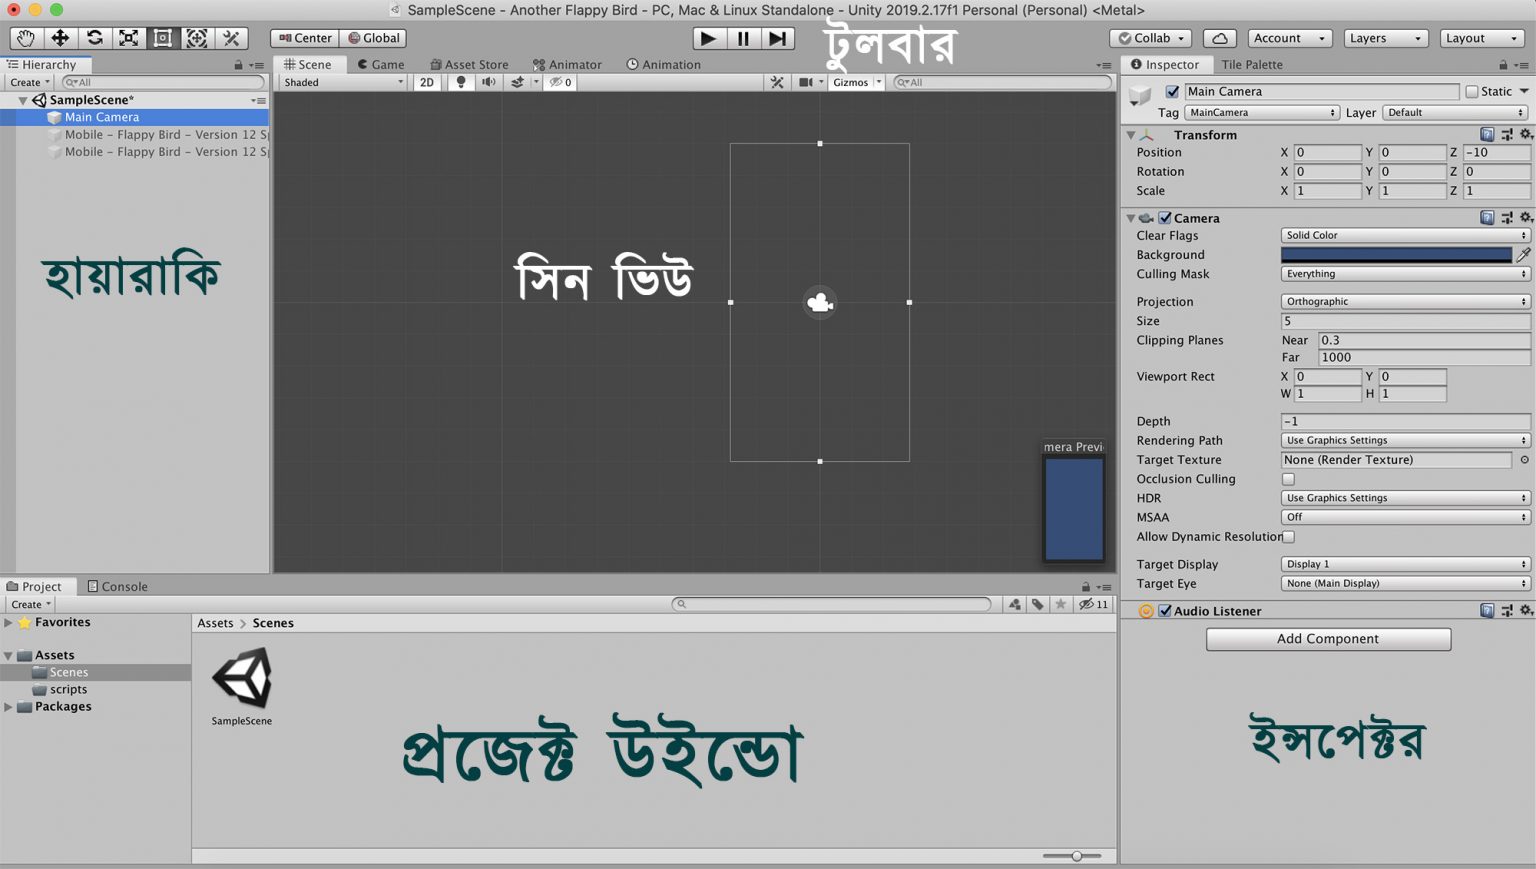Click the Step forward button
The height and width of the screenshot is (869, 1536).
(777, 38)
